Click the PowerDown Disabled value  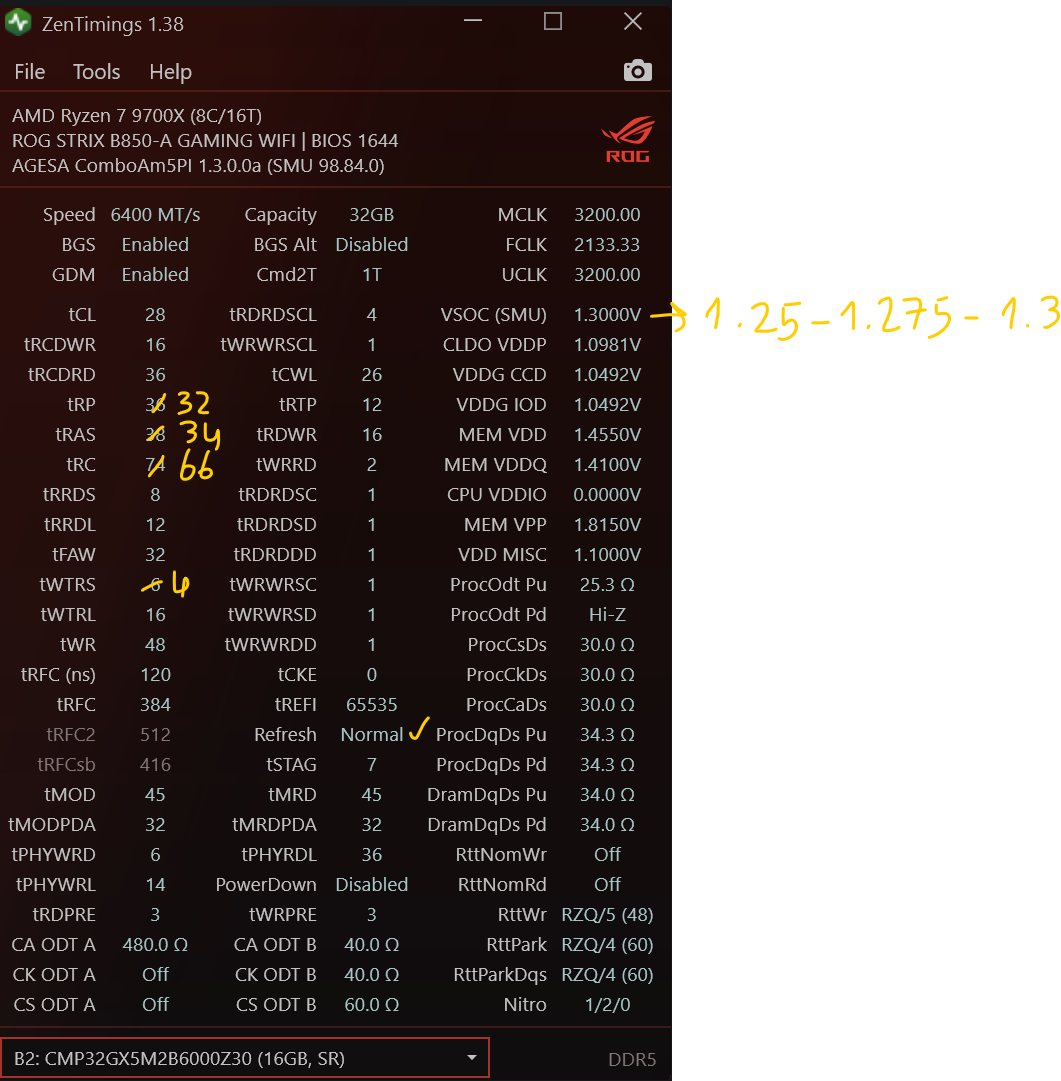pos(372,885)
